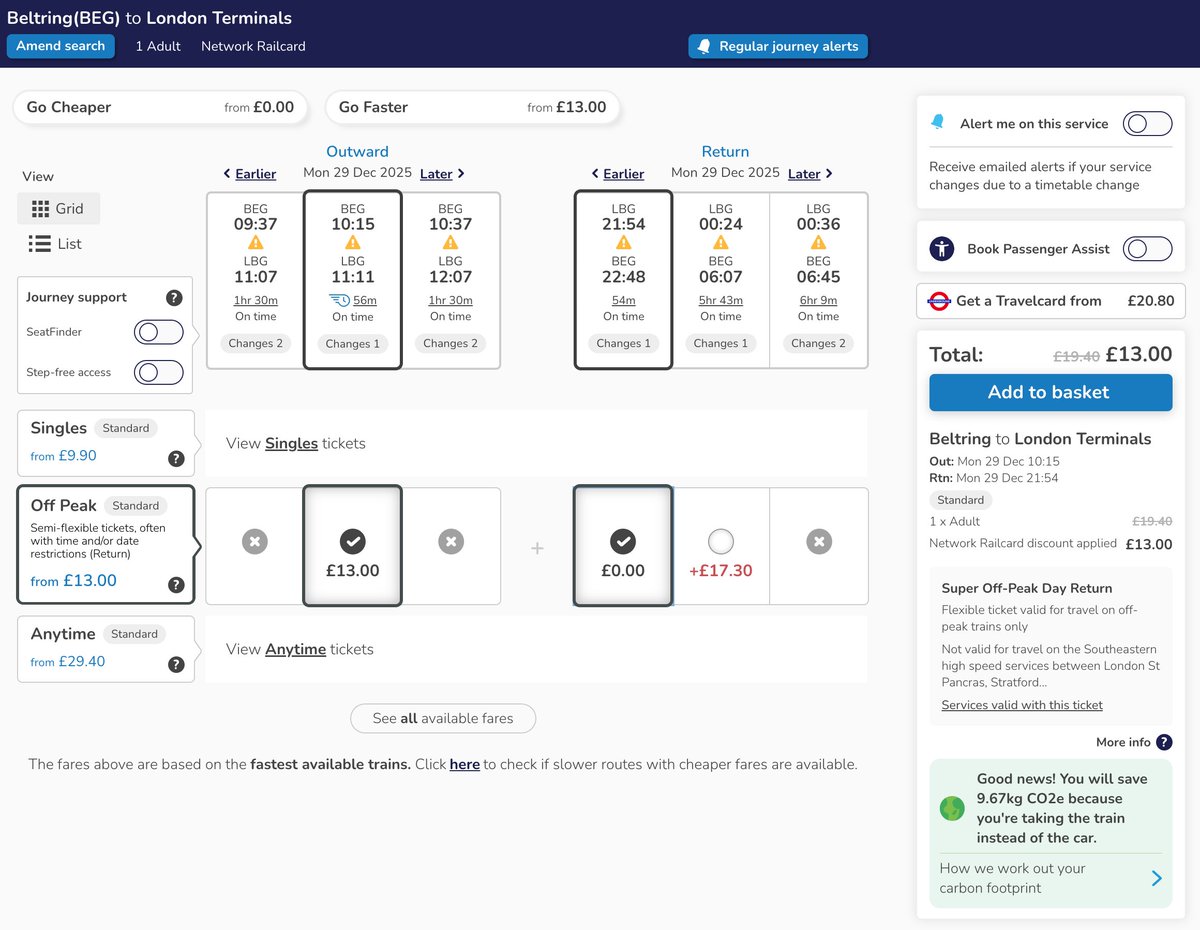The width and height of the screenshot is (1200, 930).
Task: Click 5hr 43m duration on 00:24 return
Action: [721, 301]
